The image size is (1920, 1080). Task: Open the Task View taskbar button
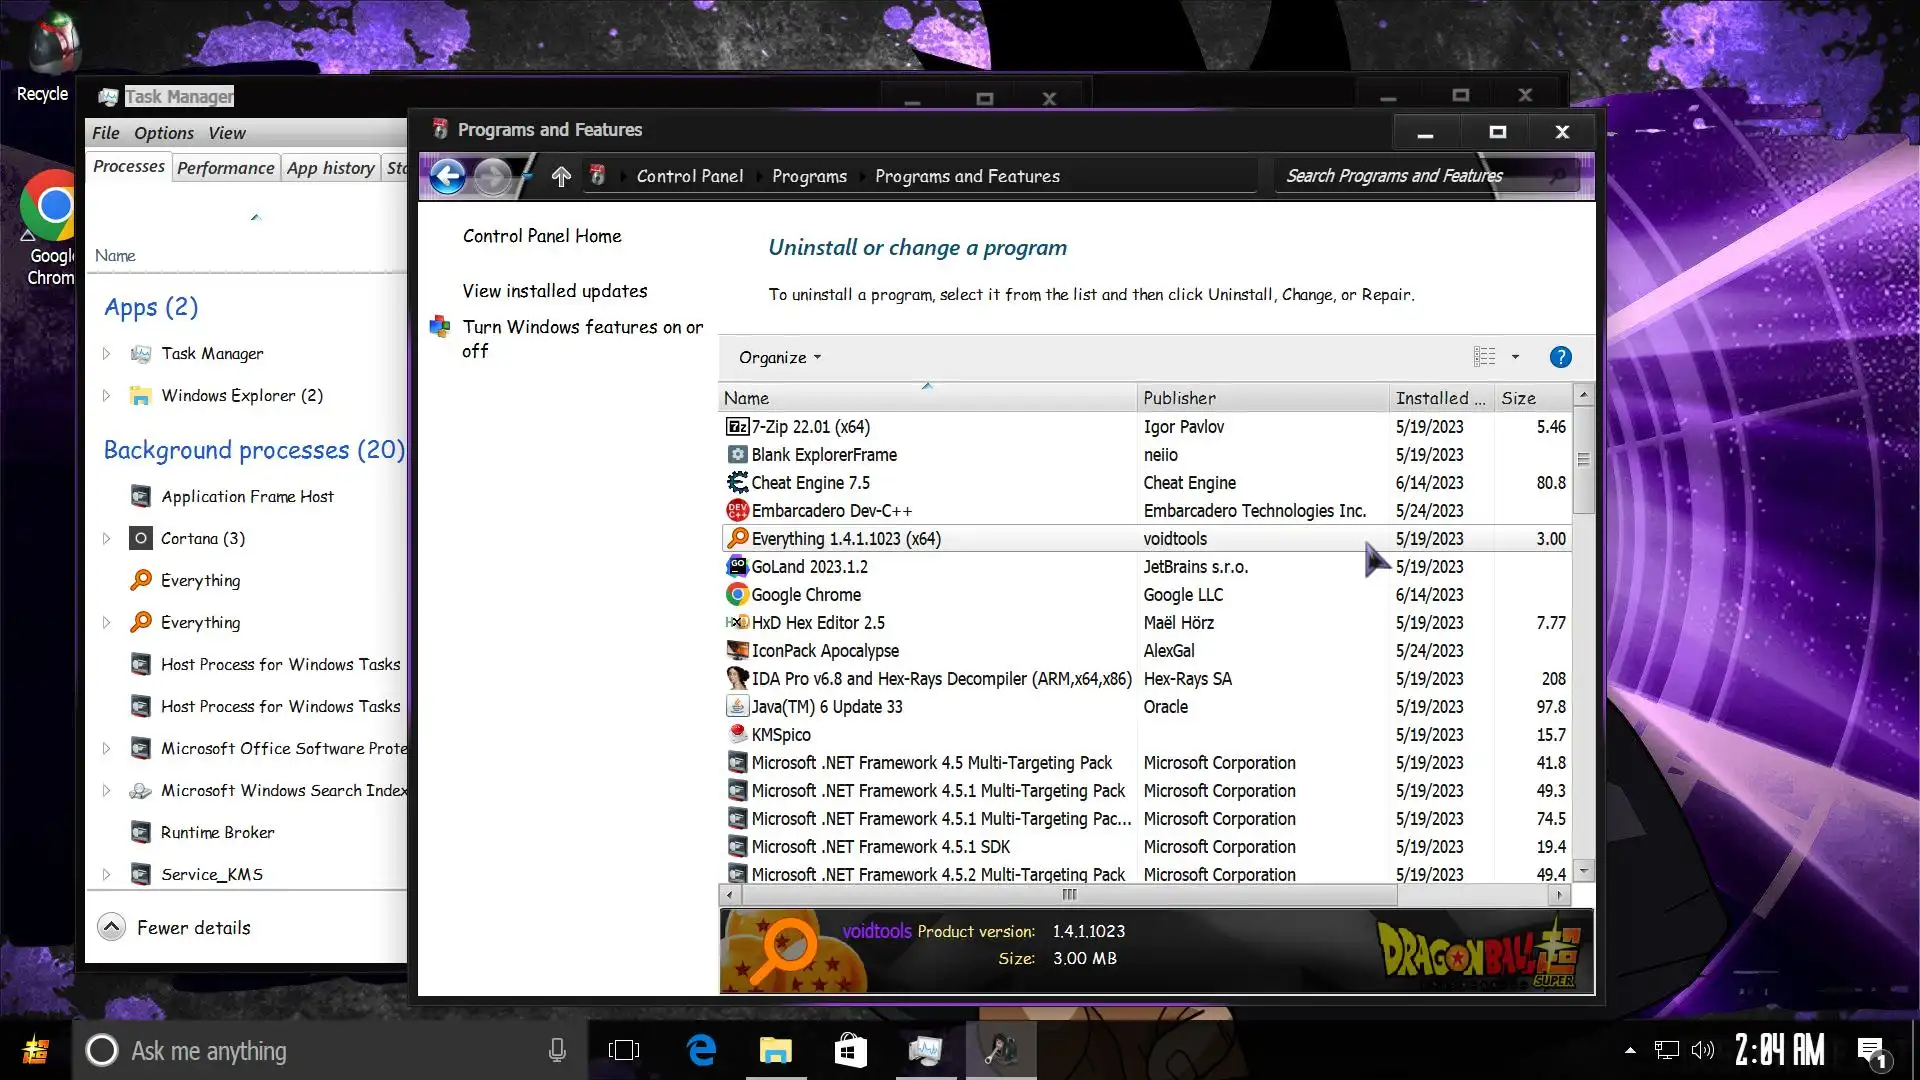coord(623,1050)
